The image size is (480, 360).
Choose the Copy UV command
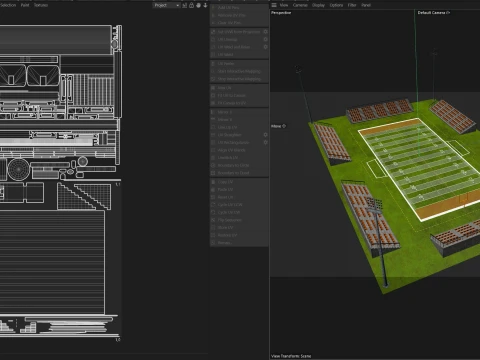[239, 182]
